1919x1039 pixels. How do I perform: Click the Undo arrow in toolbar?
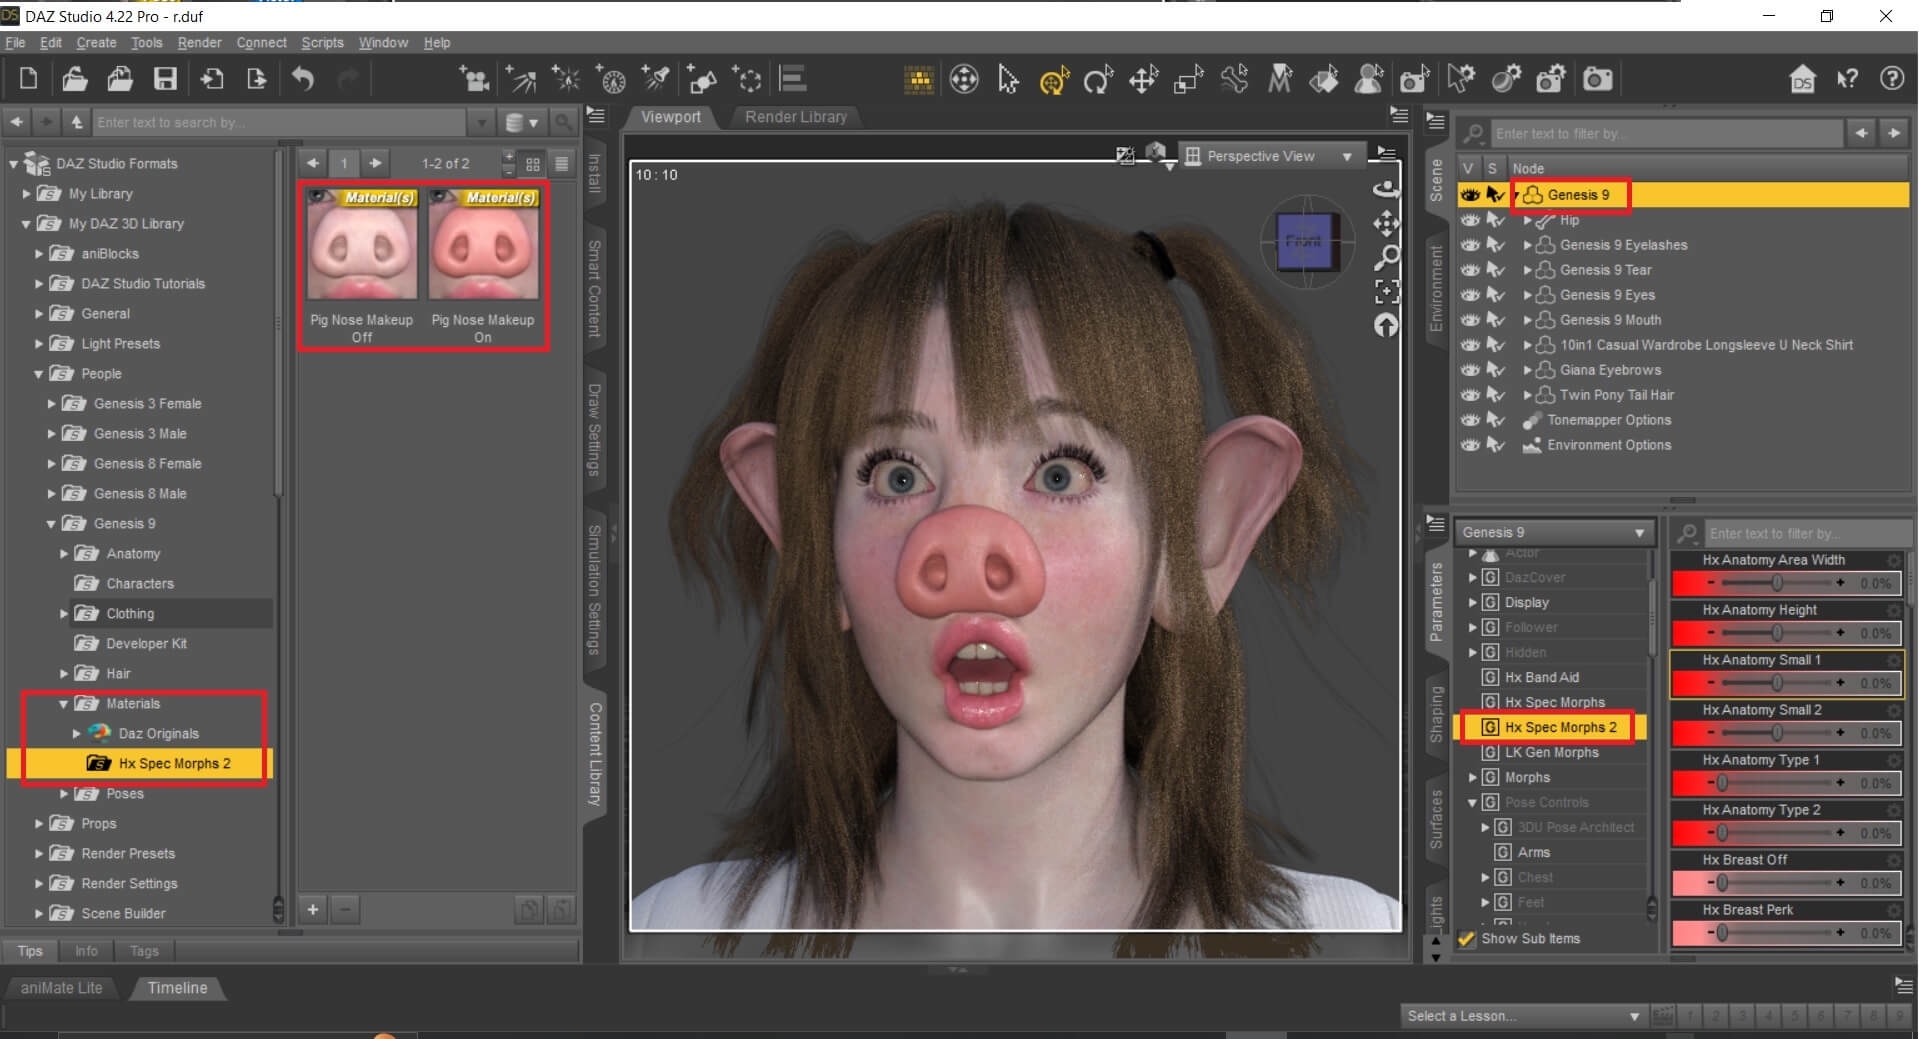tap(303, 79)
